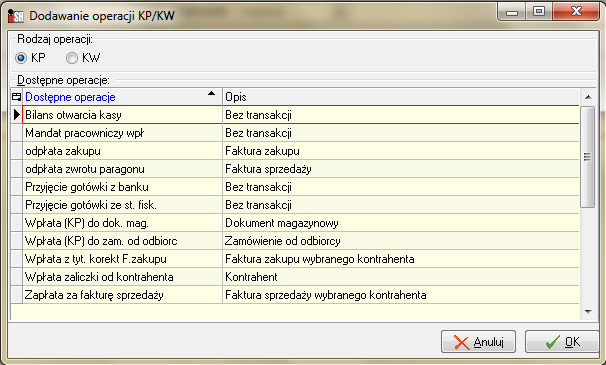Select row odpłata zakupu
Image resolution: width=606 pixels, height=365 pixels.
pyautogui.click(x=301, y=151)
